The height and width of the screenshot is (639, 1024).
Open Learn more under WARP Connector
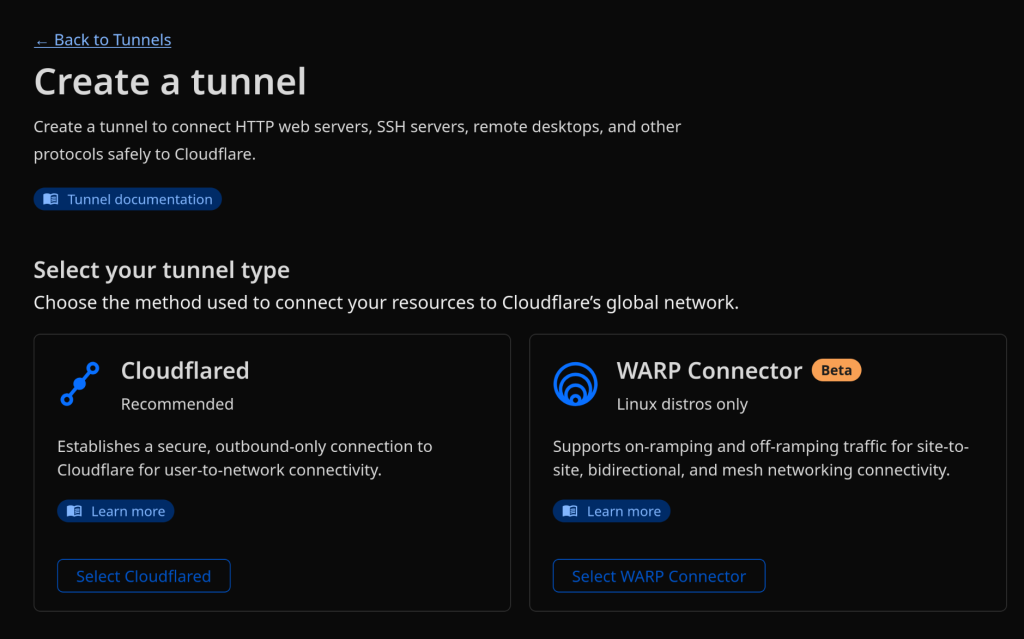tap(623, 511)
